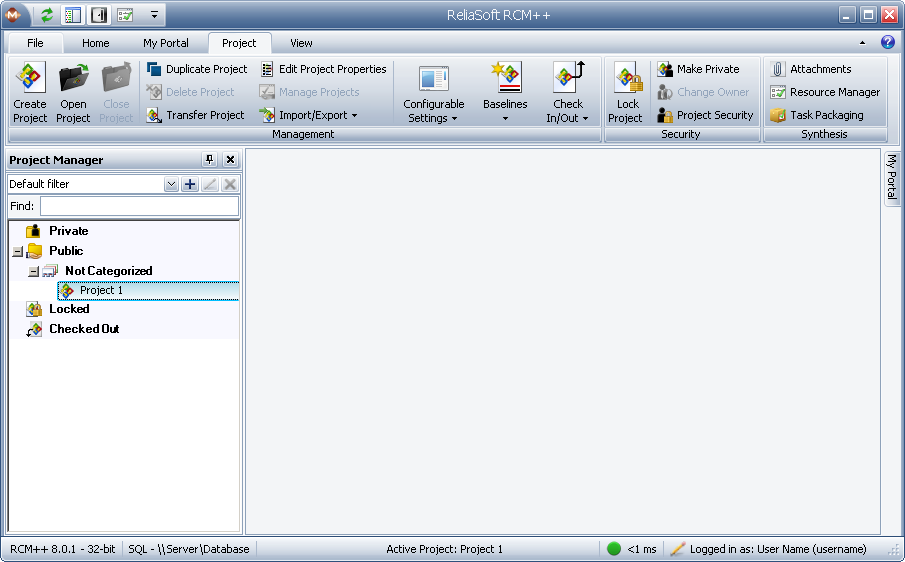905x562 pixels.
Task: Click inside the Find text field
Action: coord(139,206)
